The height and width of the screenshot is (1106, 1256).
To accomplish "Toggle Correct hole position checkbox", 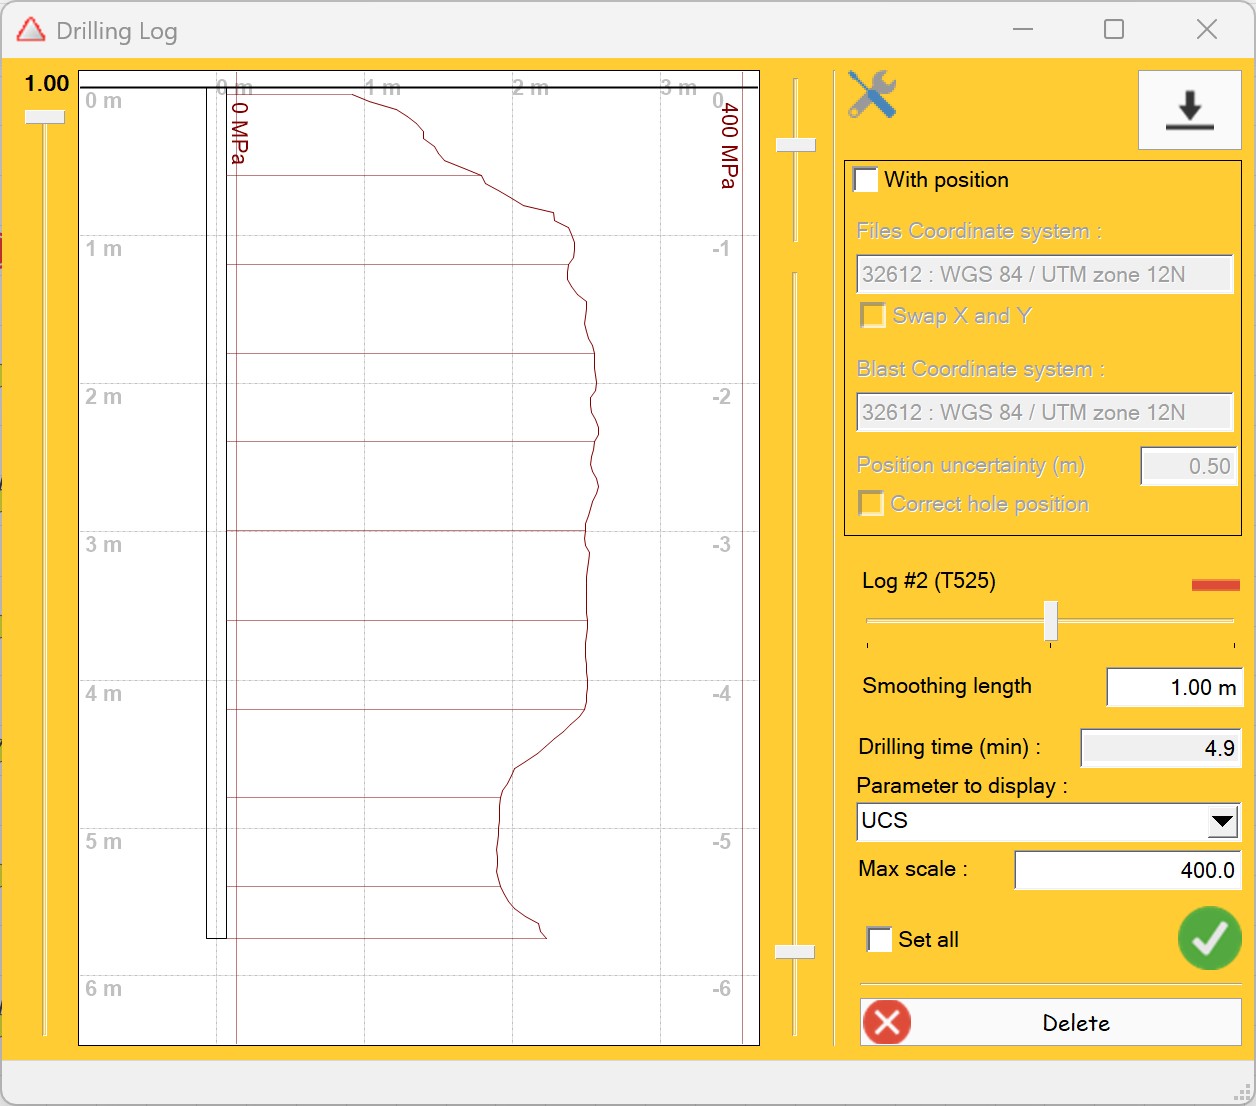I will pyautogui.click(x=872, y=504).
